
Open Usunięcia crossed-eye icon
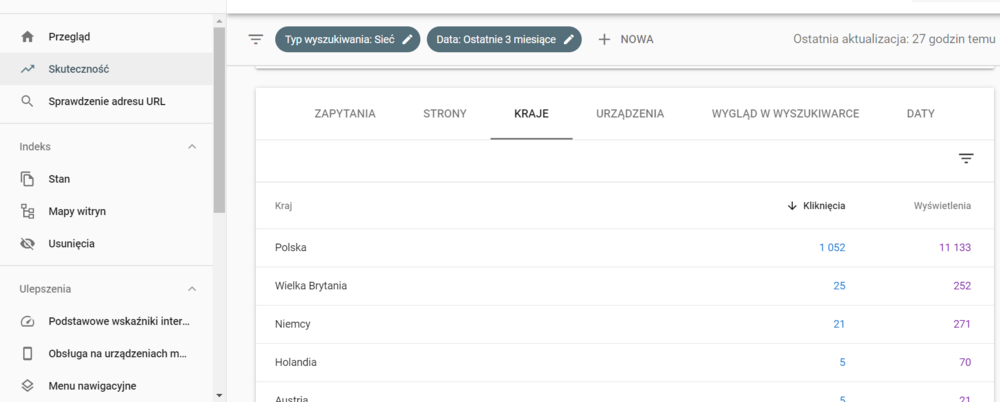[28, 243]
